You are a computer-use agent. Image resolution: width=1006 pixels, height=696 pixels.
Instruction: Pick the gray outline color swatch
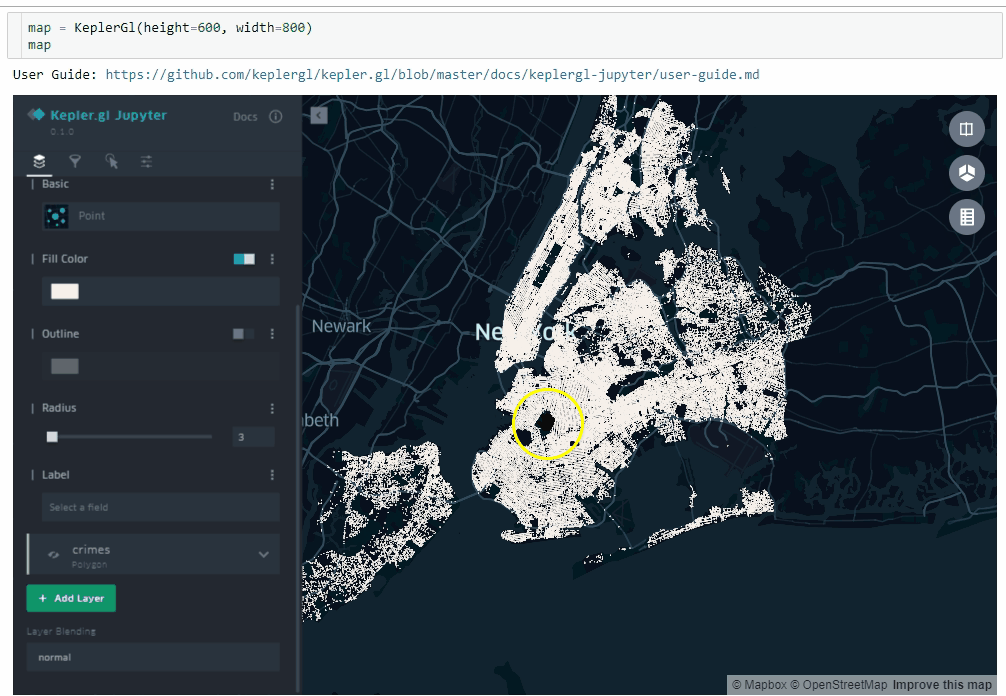65,366
